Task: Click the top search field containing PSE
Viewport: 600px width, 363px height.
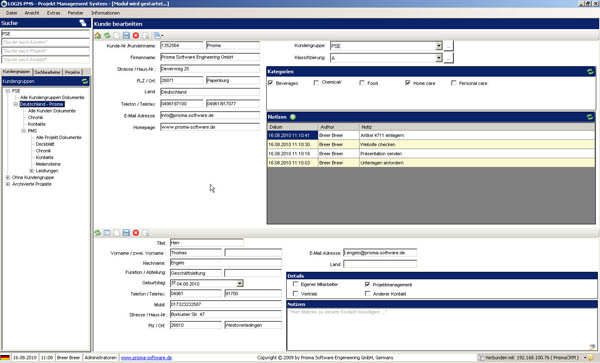Action: click(x=45, y=34)
